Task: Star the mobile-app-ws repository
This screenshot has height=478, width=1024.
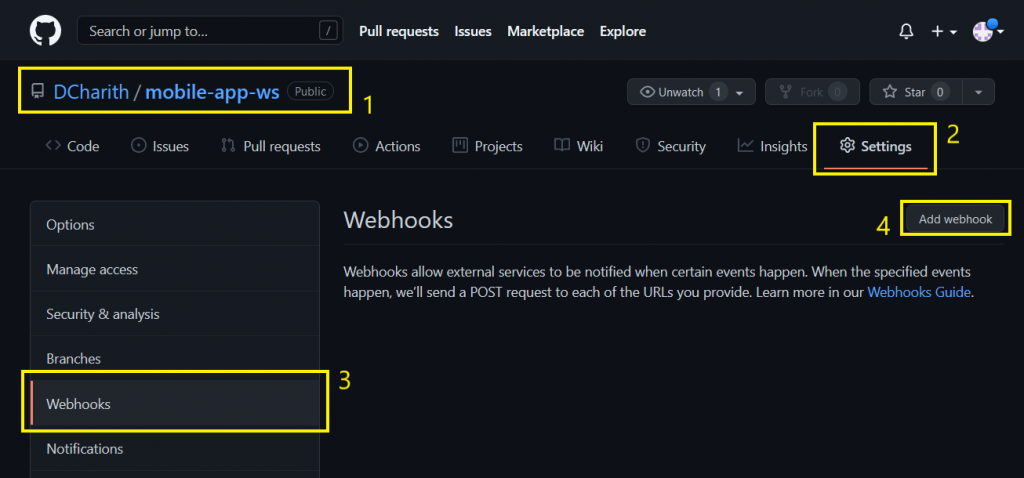Action: [914, 92]
